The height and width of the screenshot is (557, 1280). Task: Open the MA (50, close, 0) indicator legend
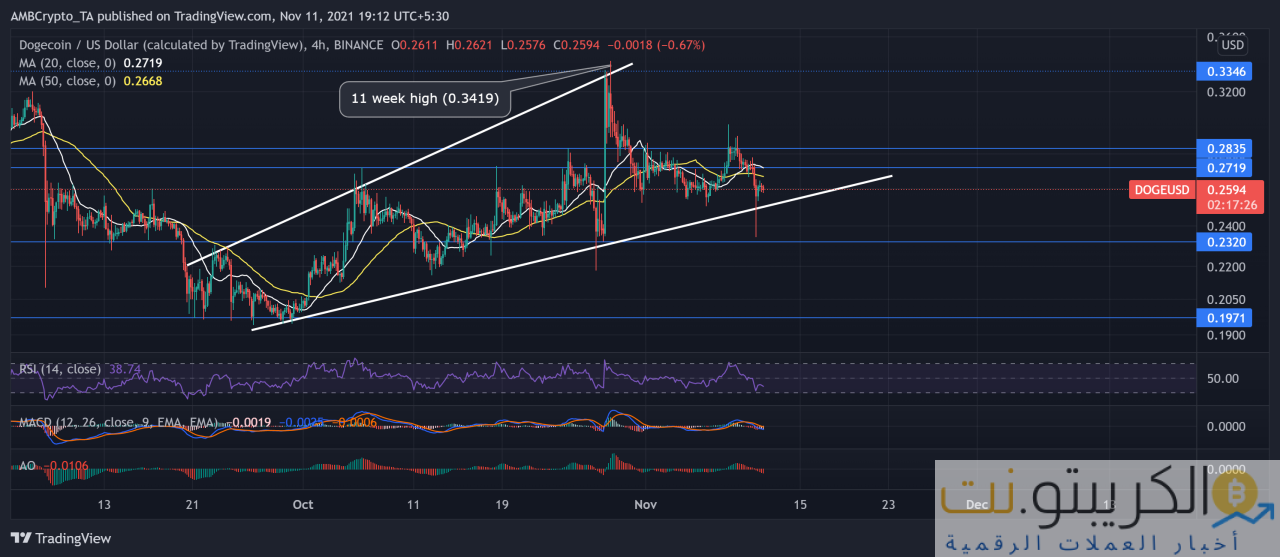[x=67, y=79]
